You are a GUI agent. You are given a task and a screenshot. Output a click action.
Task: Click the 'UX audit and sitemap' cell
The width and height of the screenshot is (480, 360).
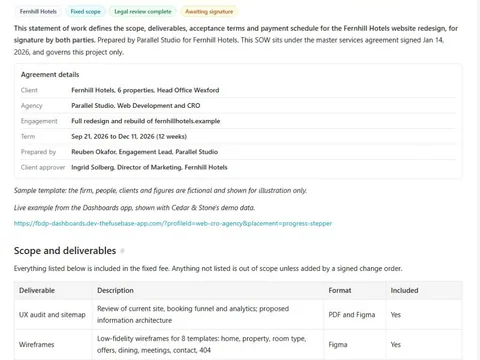point(52,315)
